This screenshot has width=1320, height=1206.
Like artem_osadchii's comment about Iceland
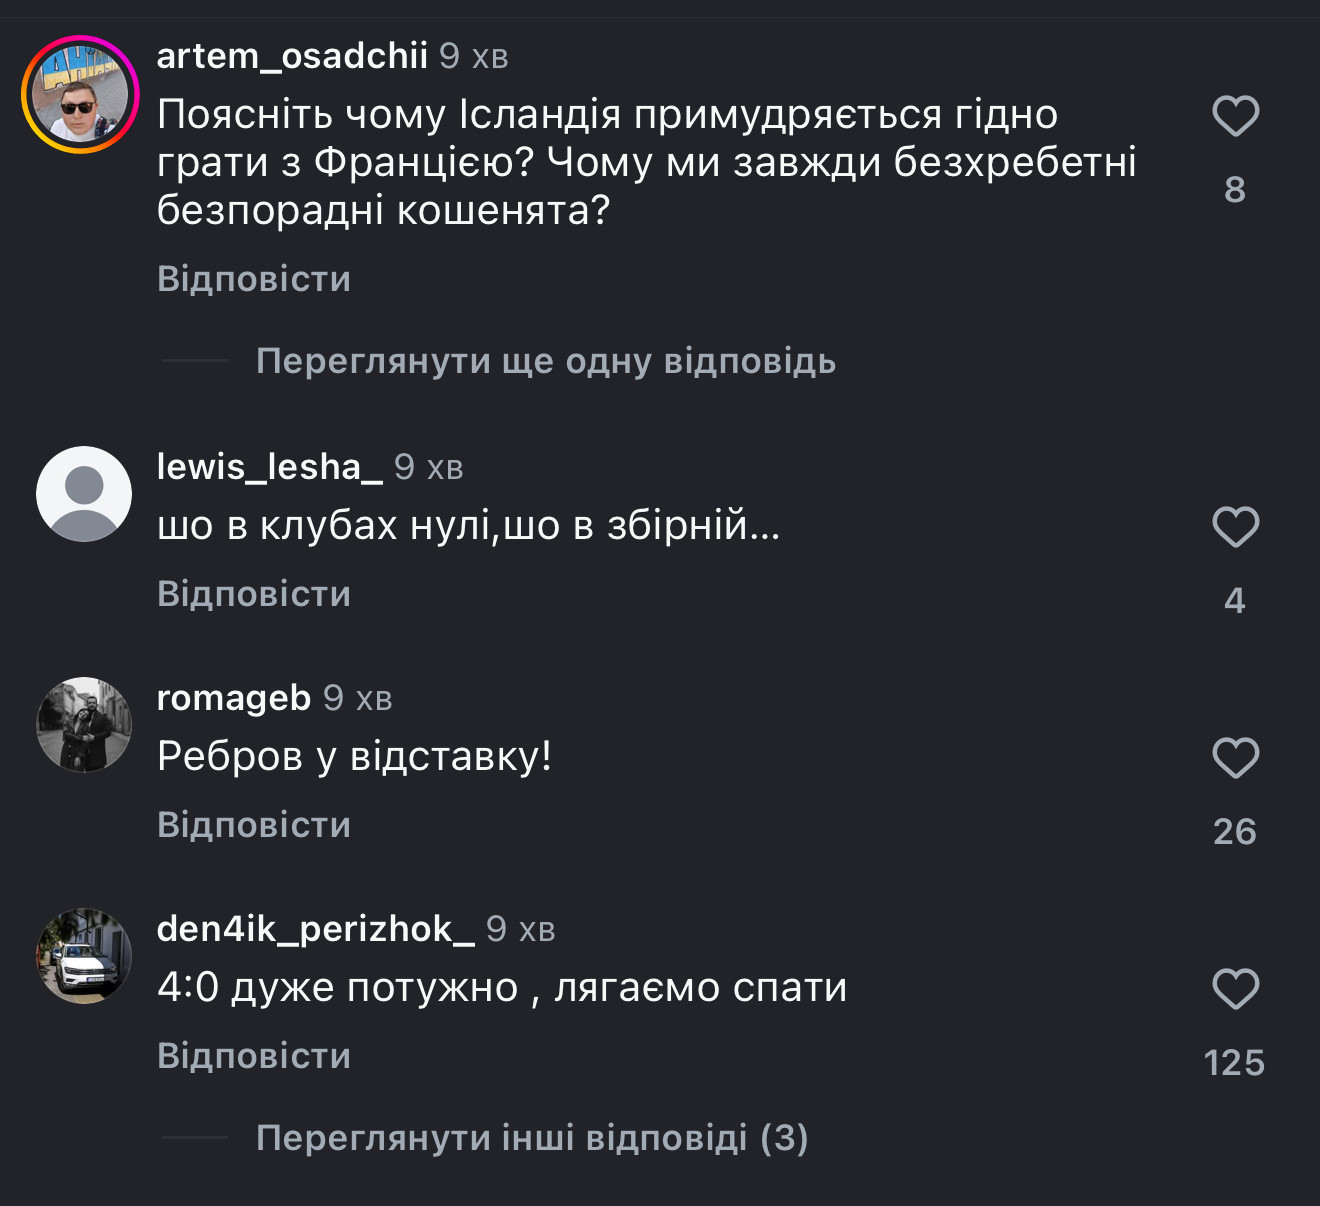(x=1235, y=116)
